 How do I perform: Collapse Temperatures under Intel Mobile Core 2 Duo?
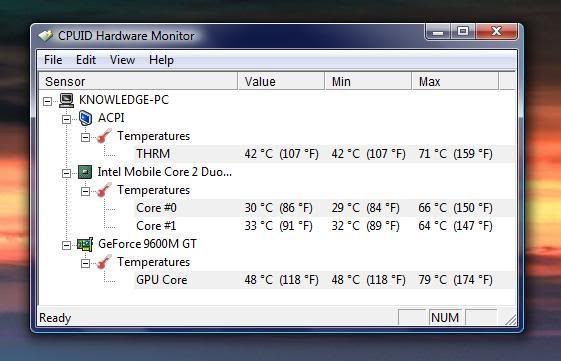click(86, 191)
